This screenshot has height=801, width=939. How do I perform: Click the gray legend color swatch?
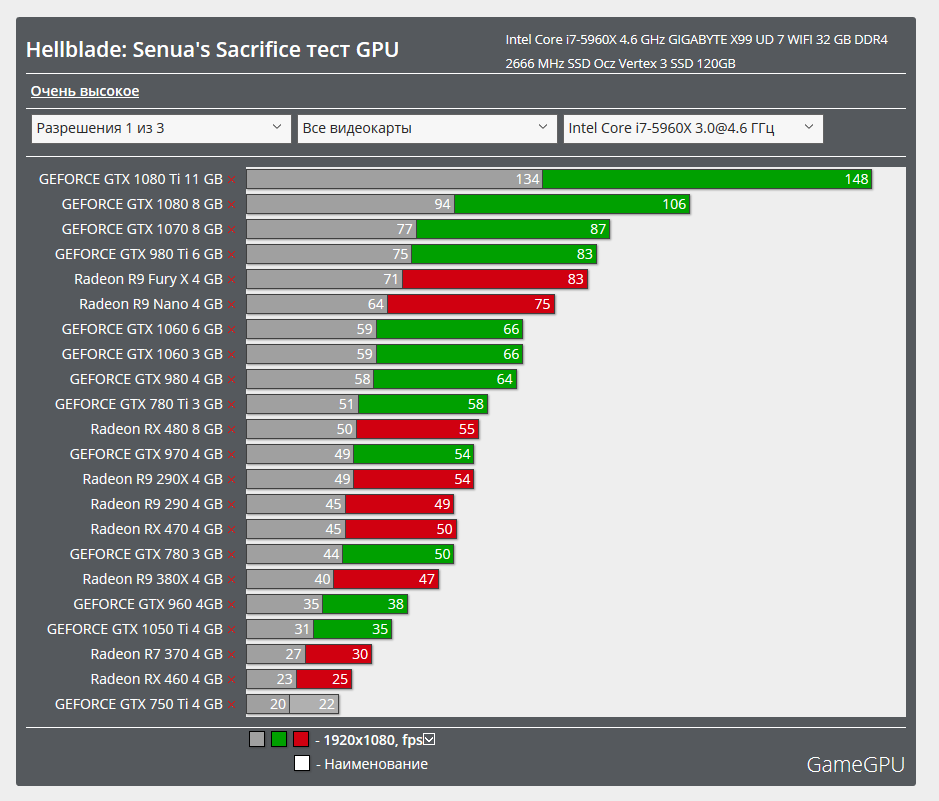(x=257, y=740)
